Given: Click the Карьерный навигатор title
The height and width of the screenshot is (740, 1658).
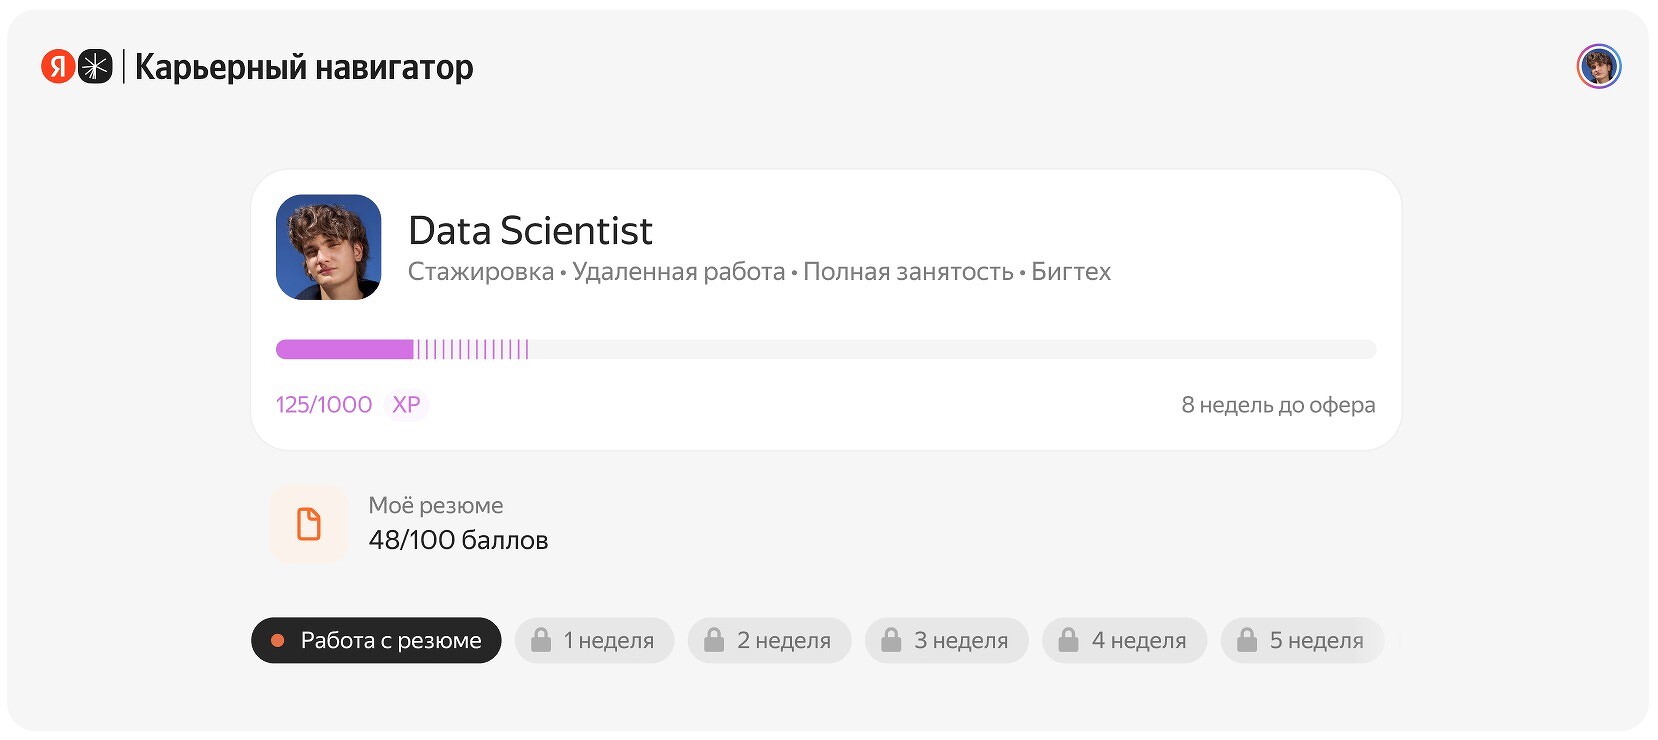Looking at the screenshot, I should (304, 67).
